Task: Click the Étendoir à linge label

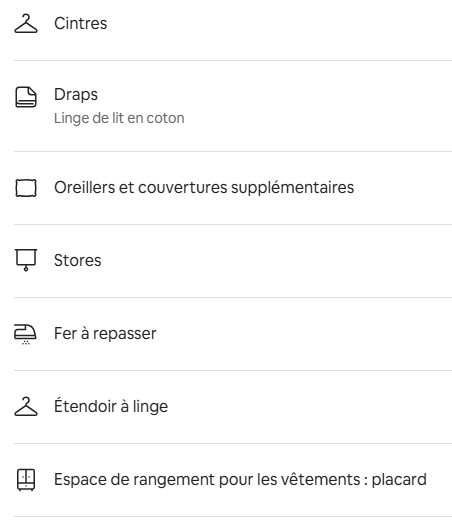Action: (x=111, y=406)
